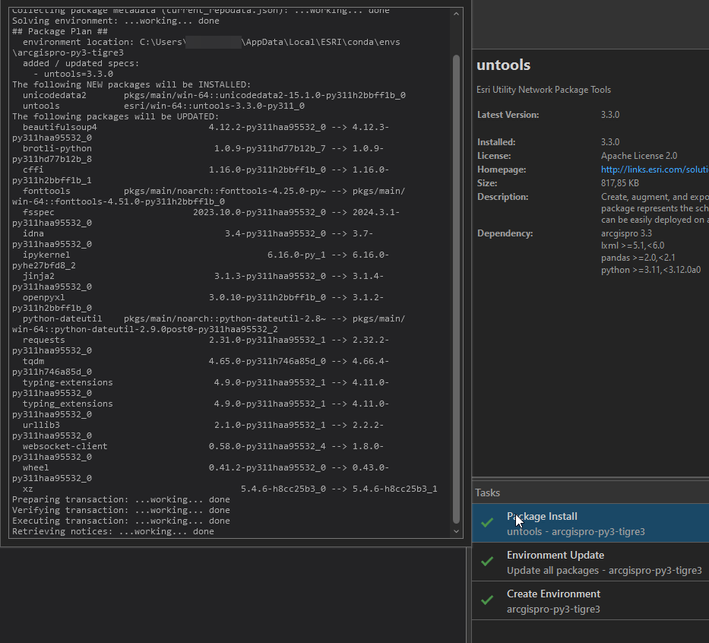Select the Create Environment task entry
The width and height of the screenshot is (709, 643).
pos(590,601)
